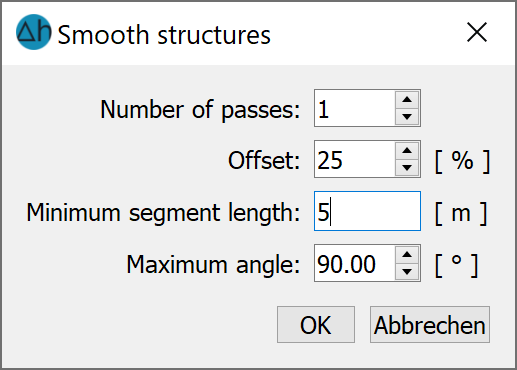Decrease the Offset percentage with down arrow
The width and height of the screenshot is (517, 370).
coord(407,168)
